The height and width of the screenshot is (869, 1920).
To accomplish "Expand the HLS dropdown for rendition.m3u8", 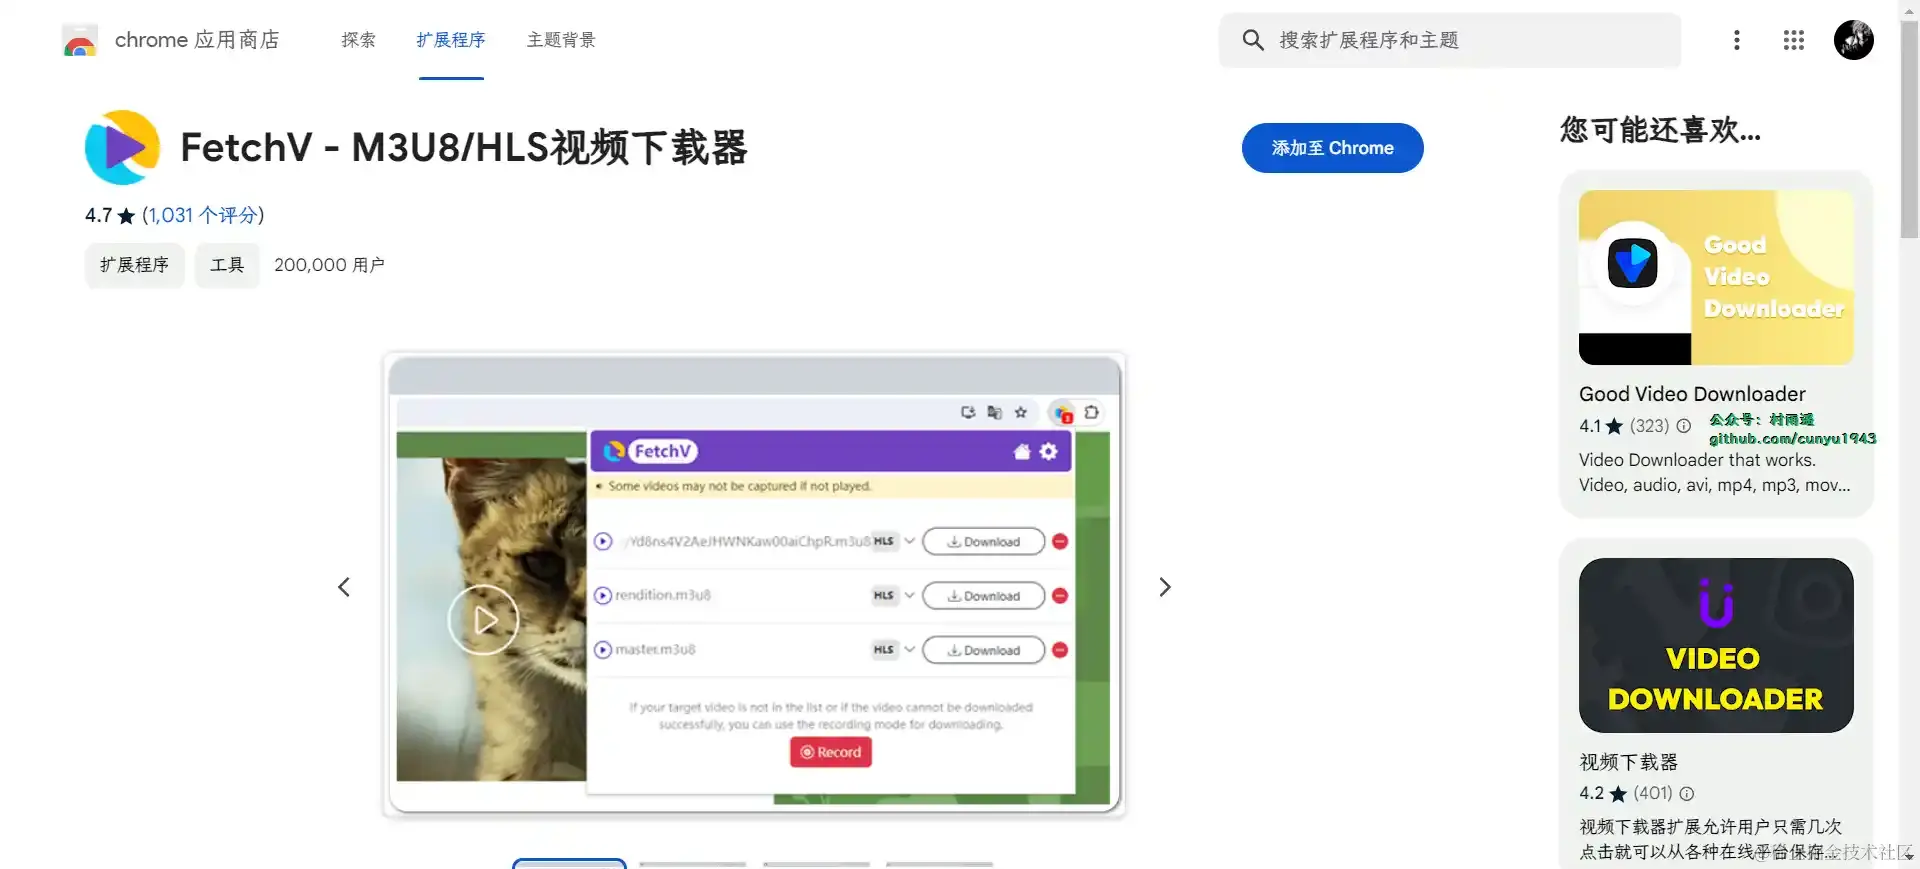I will [x=909, y=595].
